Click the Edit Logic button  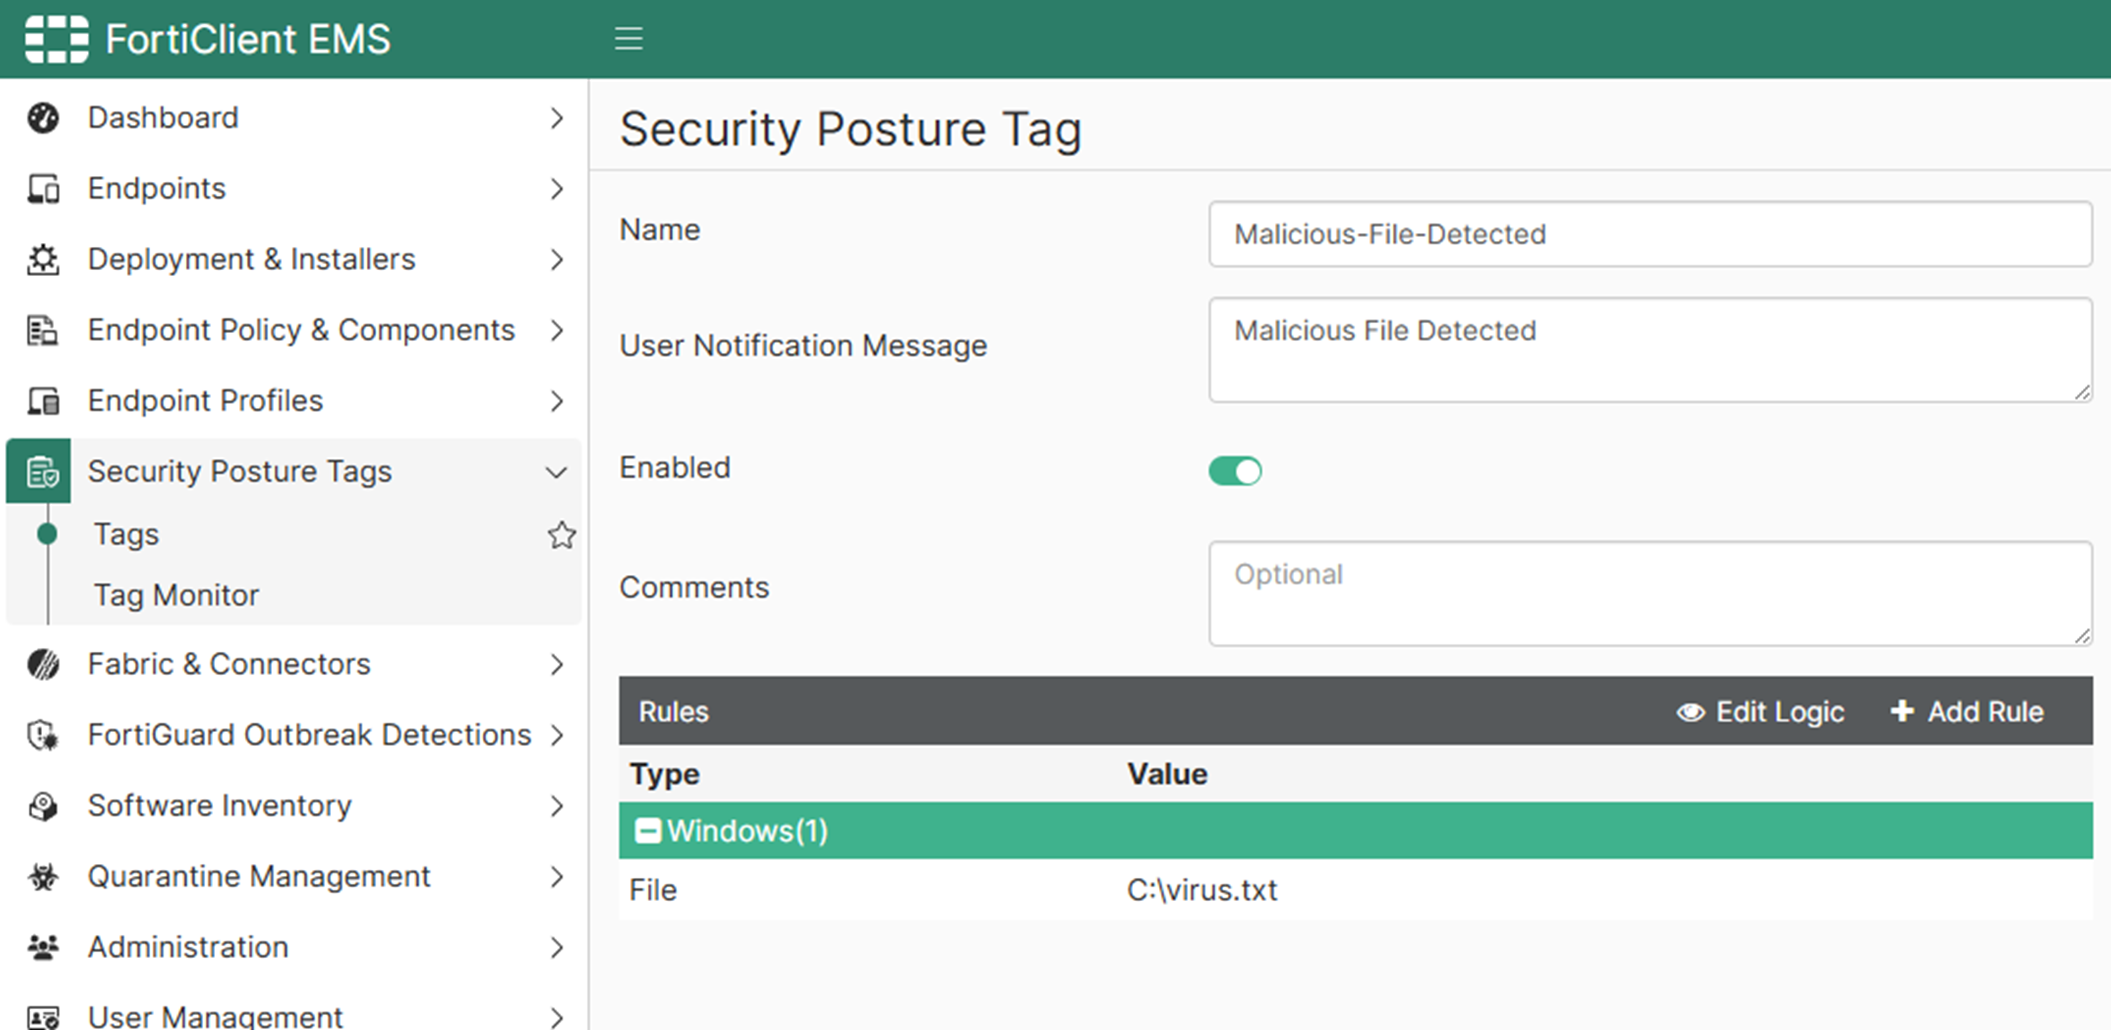[1760, 712]
